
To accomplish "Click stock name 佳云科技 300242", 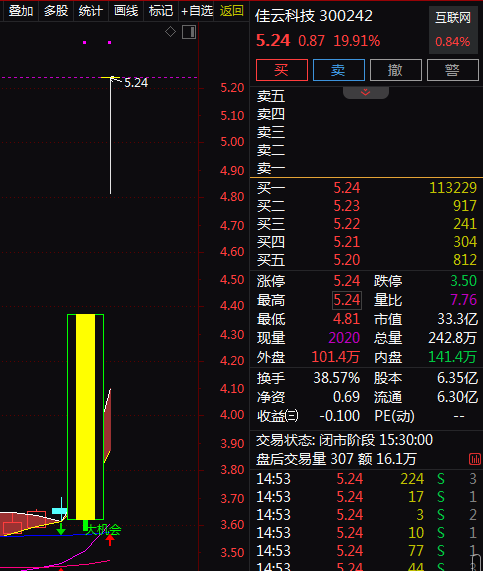I will [314, 16].
